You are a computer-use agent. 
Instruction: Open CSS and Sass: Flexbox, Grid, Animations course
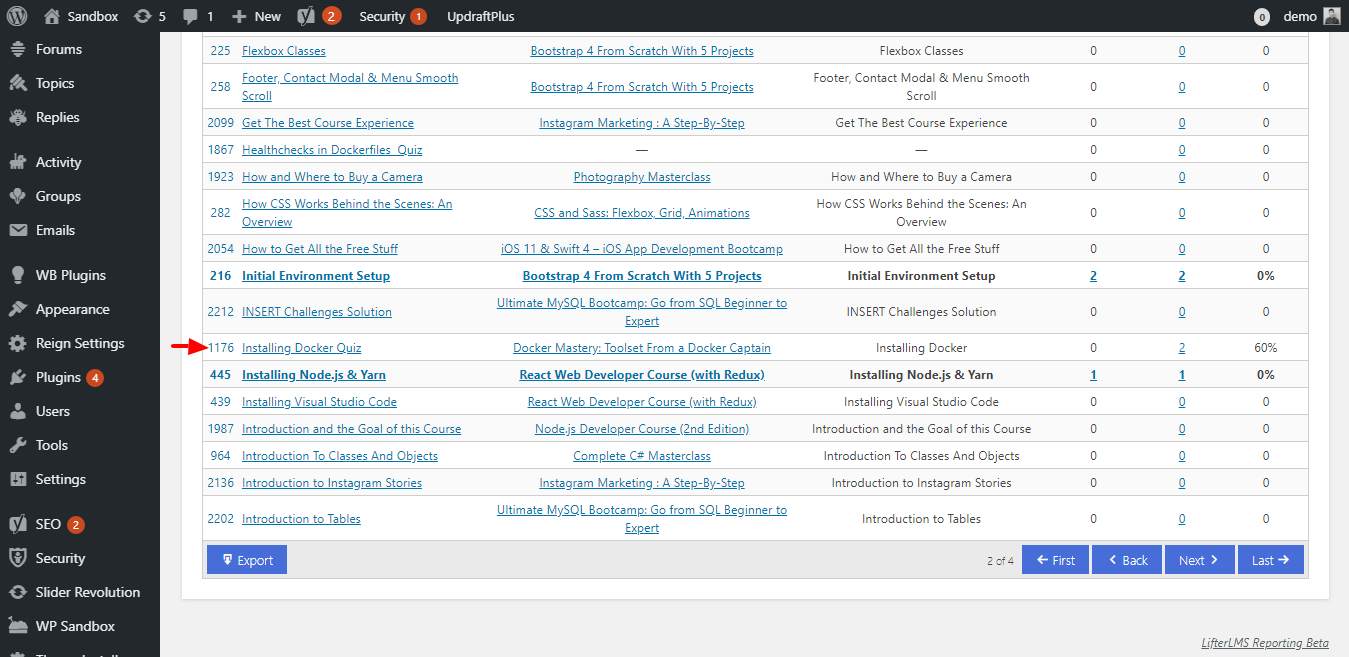(x=642, y=213)
